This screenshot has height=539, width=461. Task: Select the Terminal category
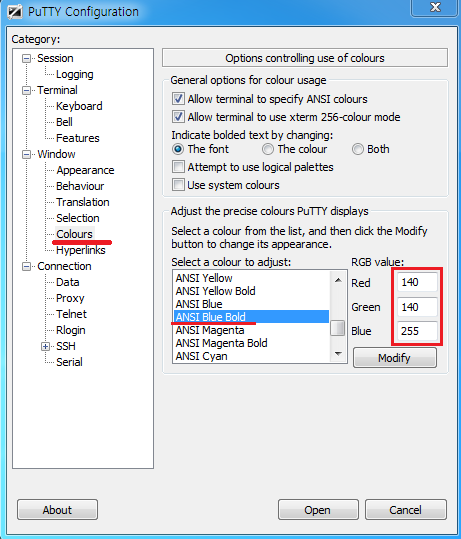[57, 90]
